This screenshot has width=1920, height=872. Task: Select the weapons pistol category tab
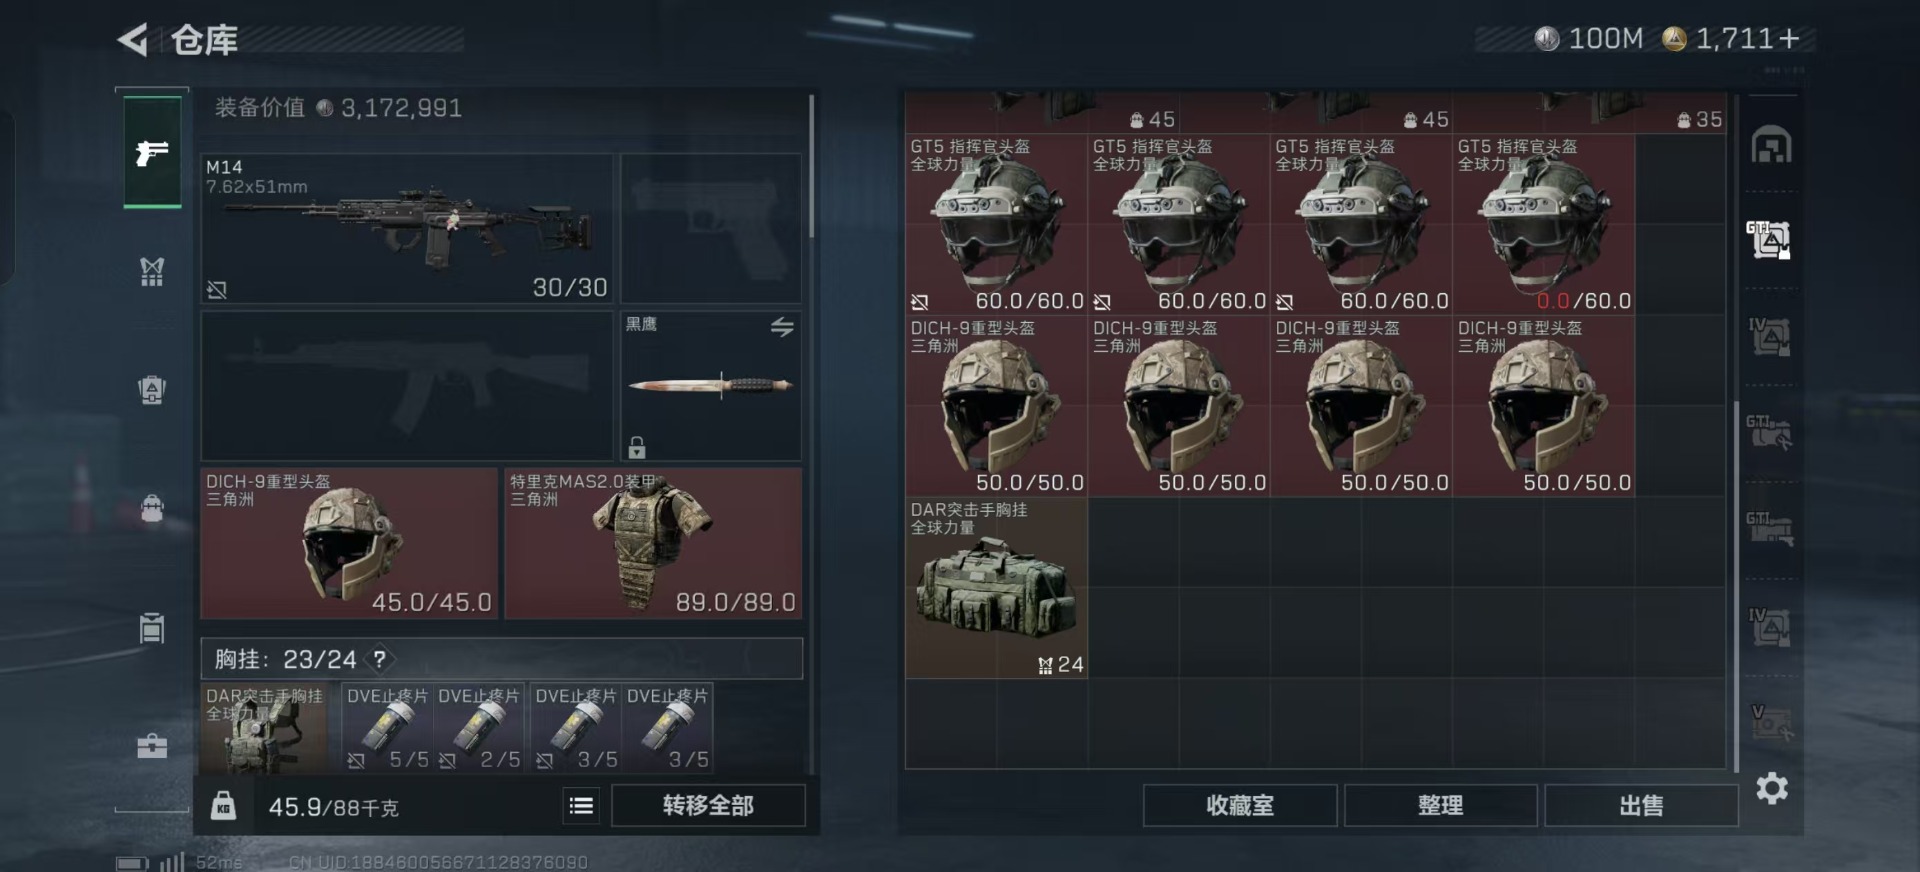click(x=152, y=153)
